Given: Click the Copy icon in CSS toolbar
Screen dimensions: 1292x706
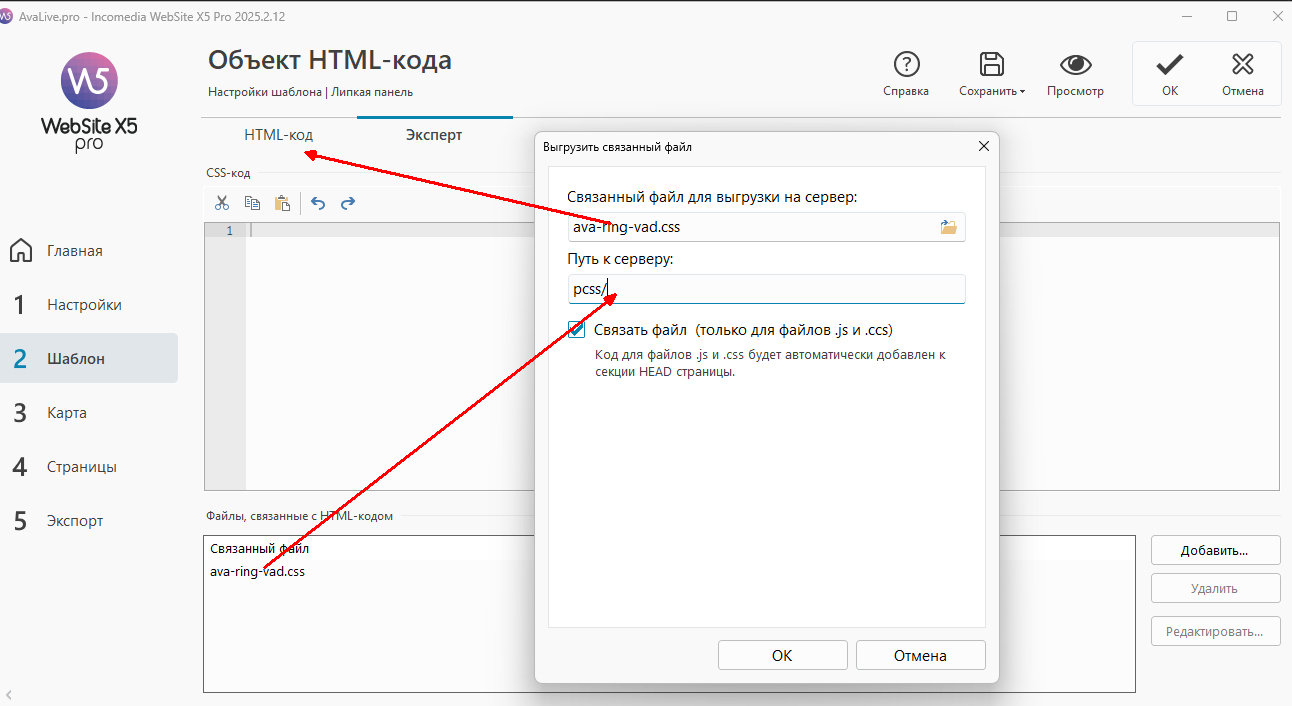Looking at the screenshot, I should click(253, 203).
